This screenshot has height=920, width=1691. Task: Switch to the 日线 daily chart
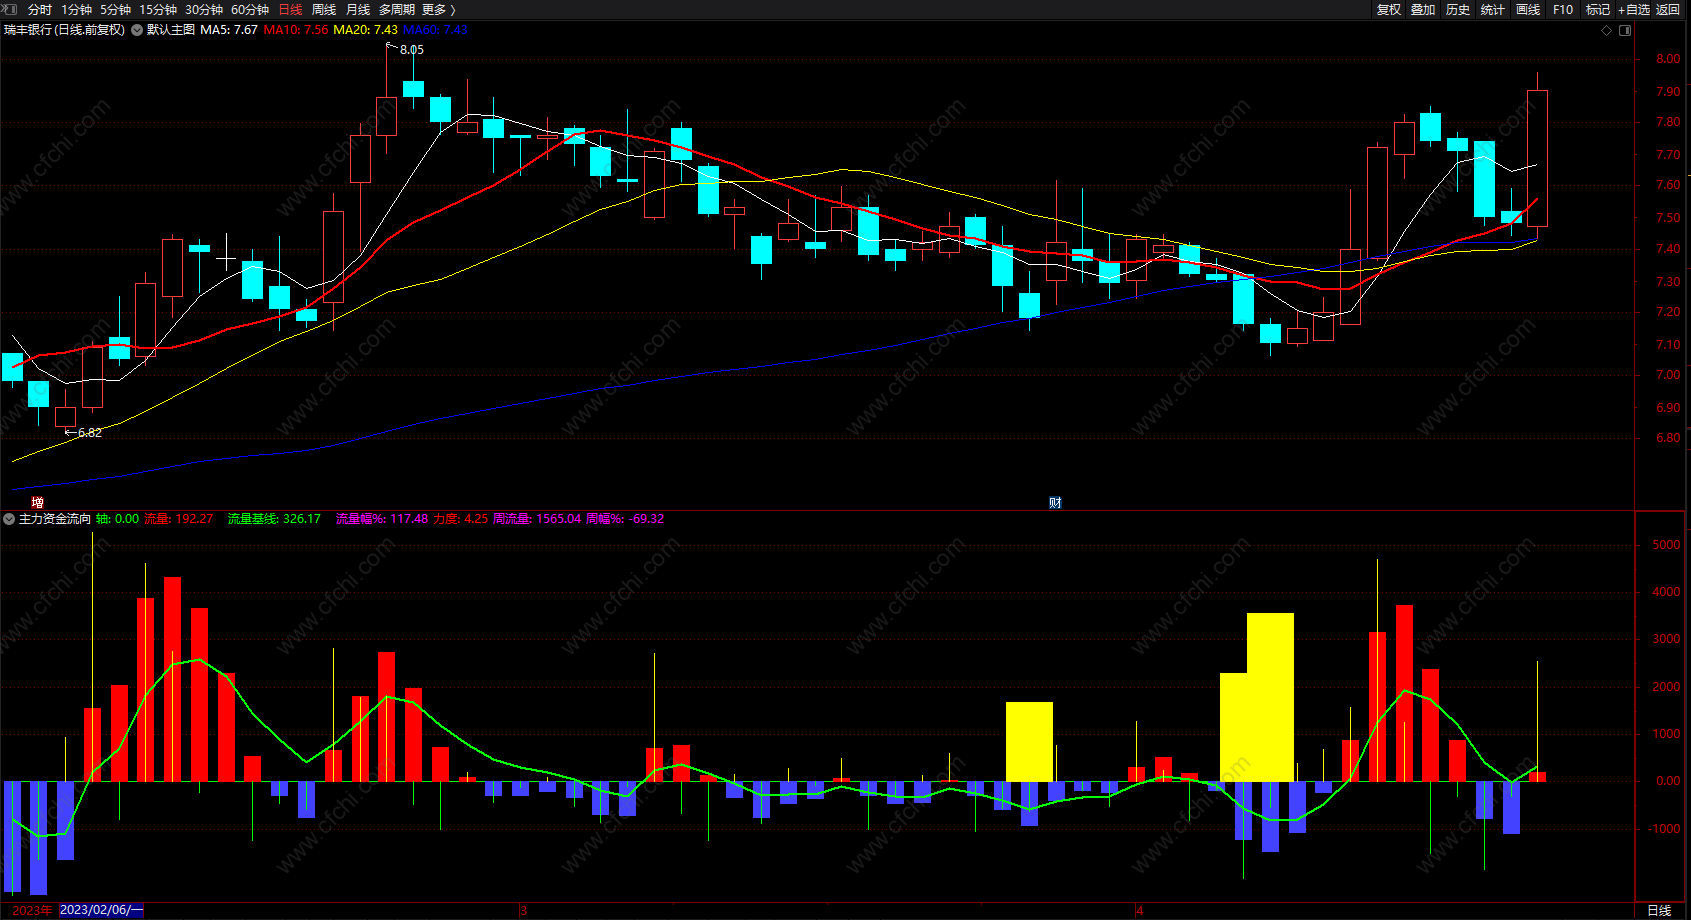click(290, 10)
